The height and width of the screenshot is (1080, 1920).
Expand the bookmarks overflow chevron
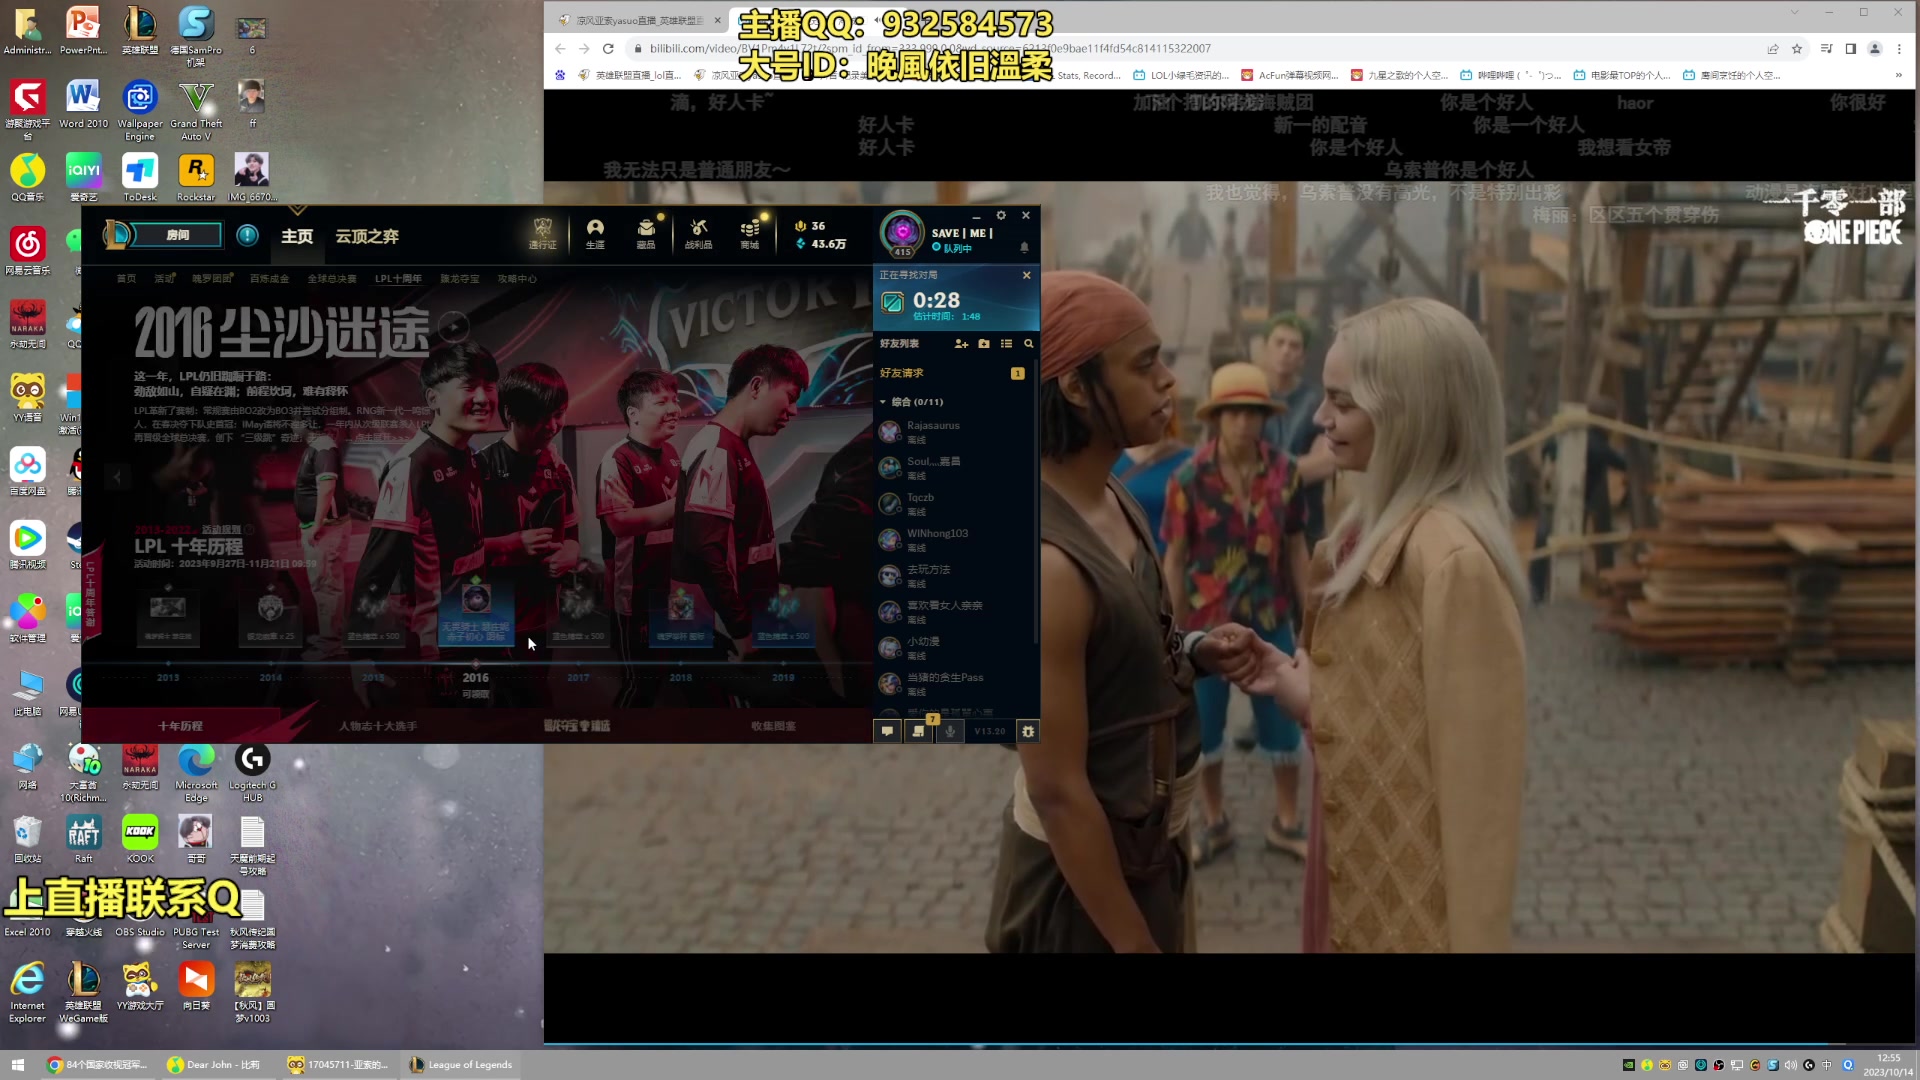1898,75
